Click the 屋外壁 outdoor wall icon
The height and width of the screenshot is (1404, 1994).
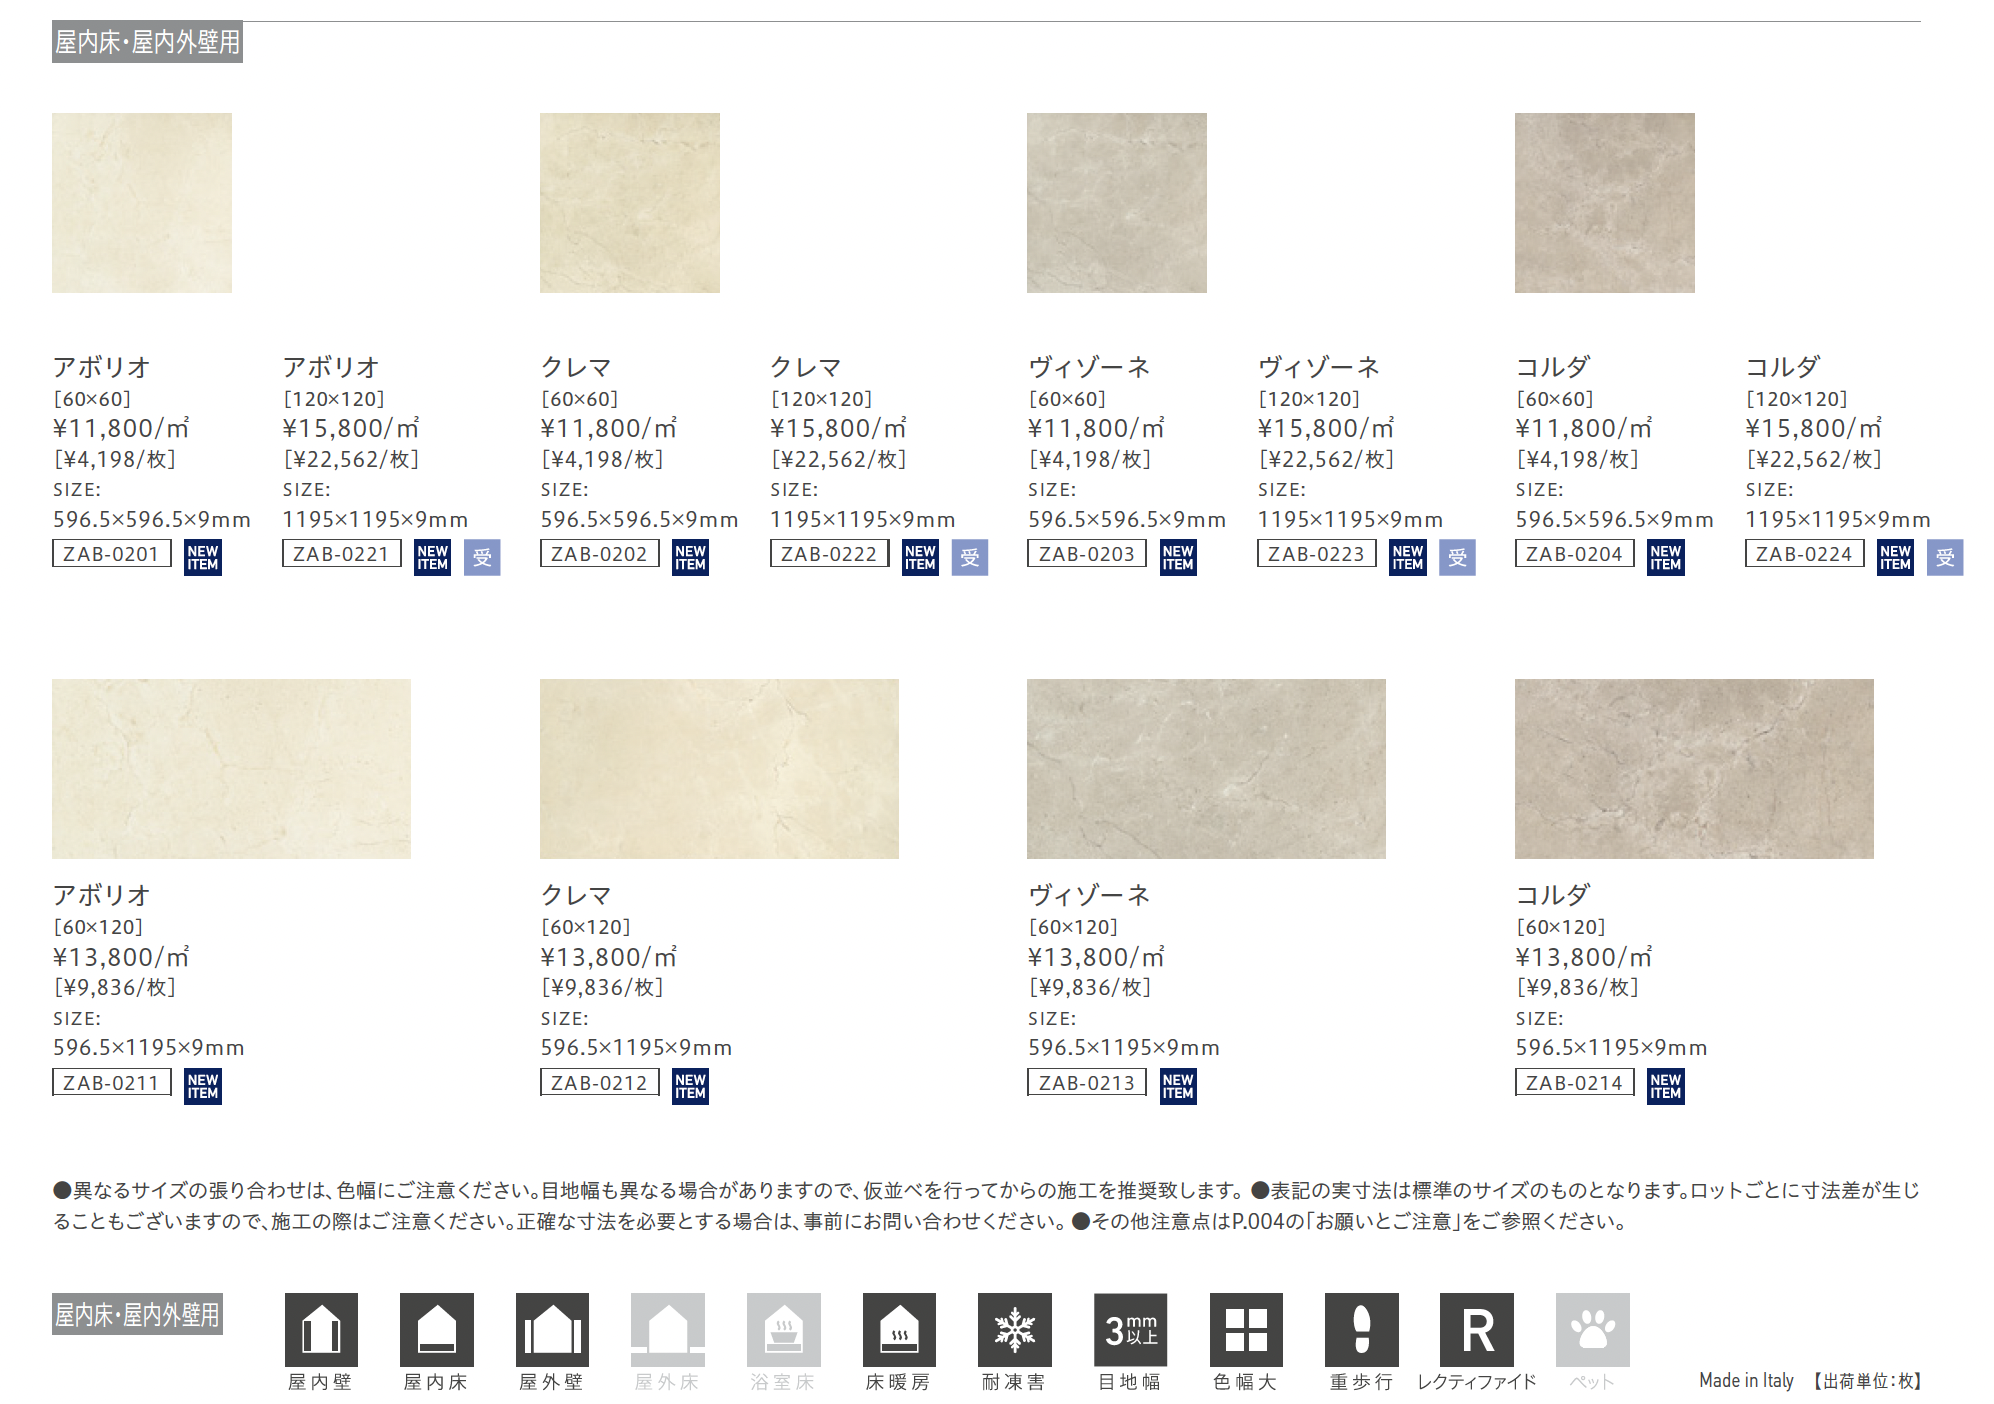pyautogui.click(x=552, y=1329)
